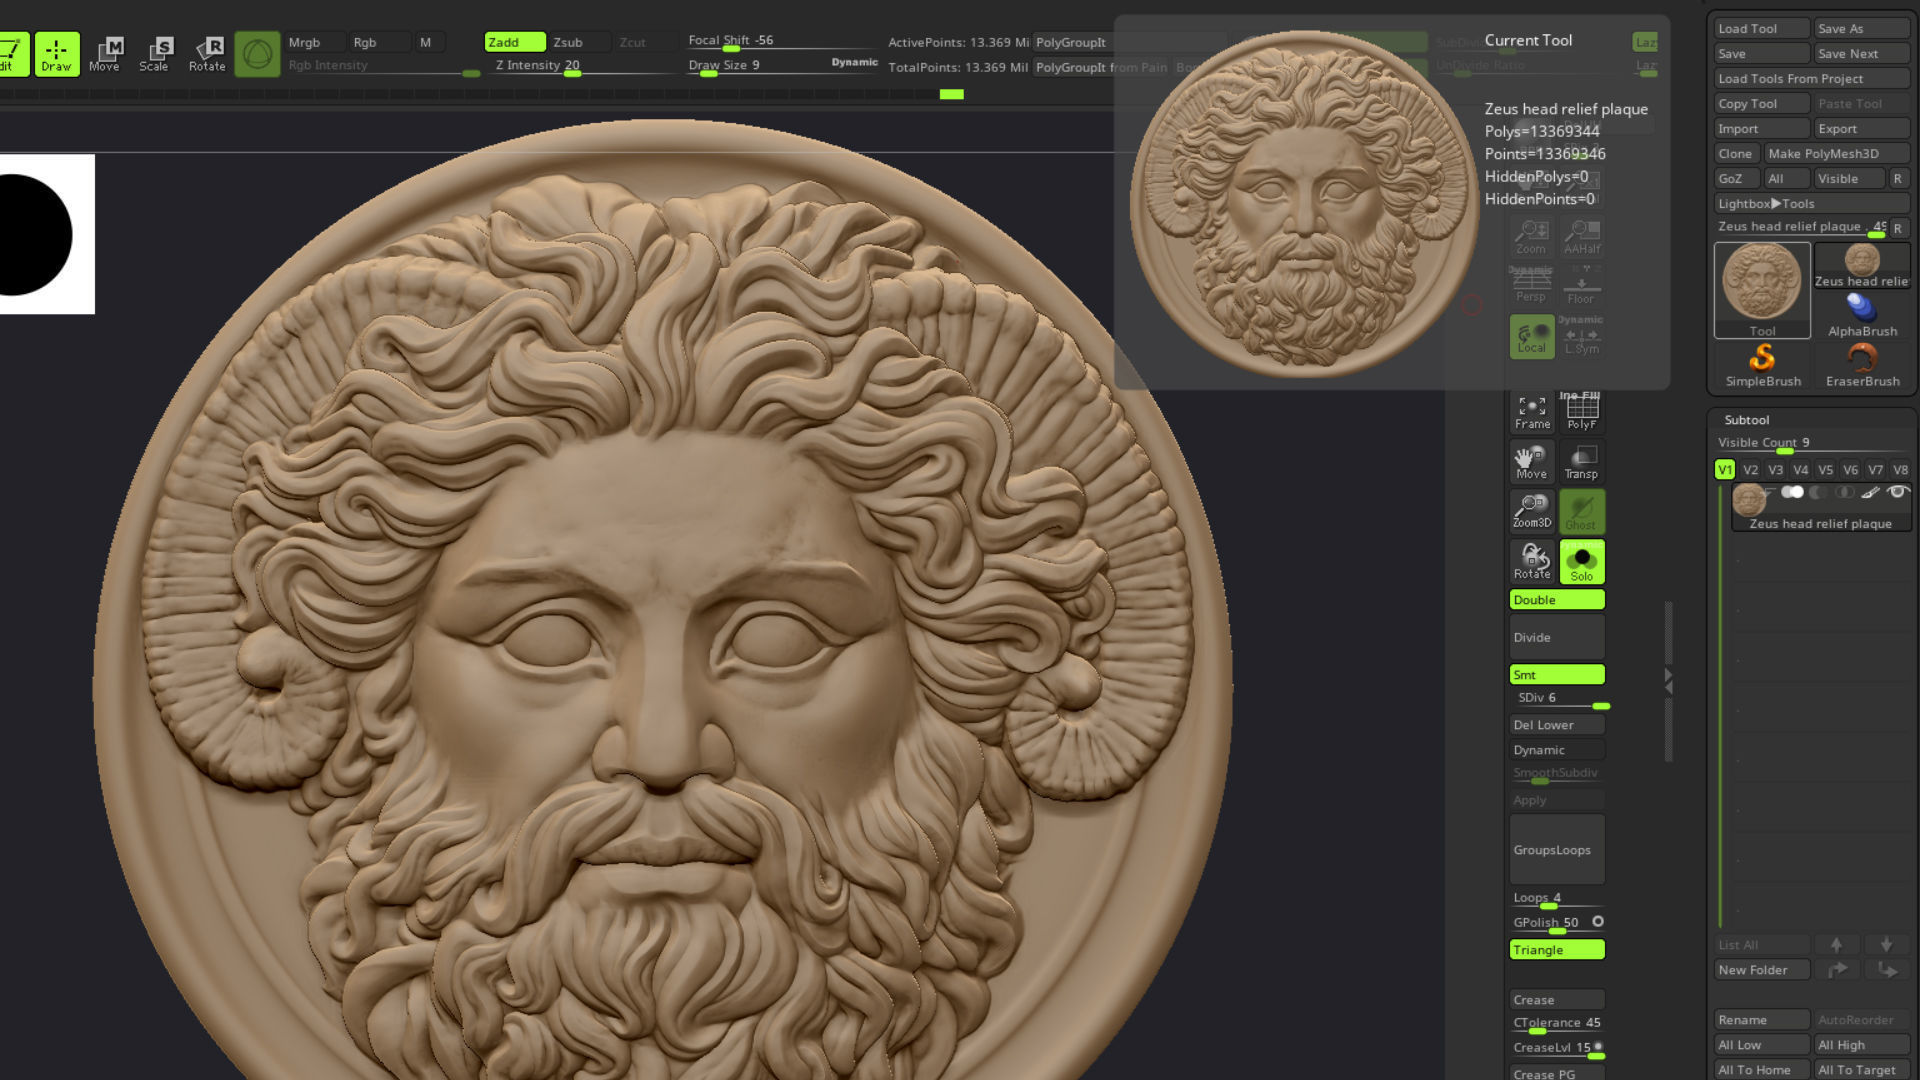
Task: Activate the Scale transform tool
Action: point(154,53)
